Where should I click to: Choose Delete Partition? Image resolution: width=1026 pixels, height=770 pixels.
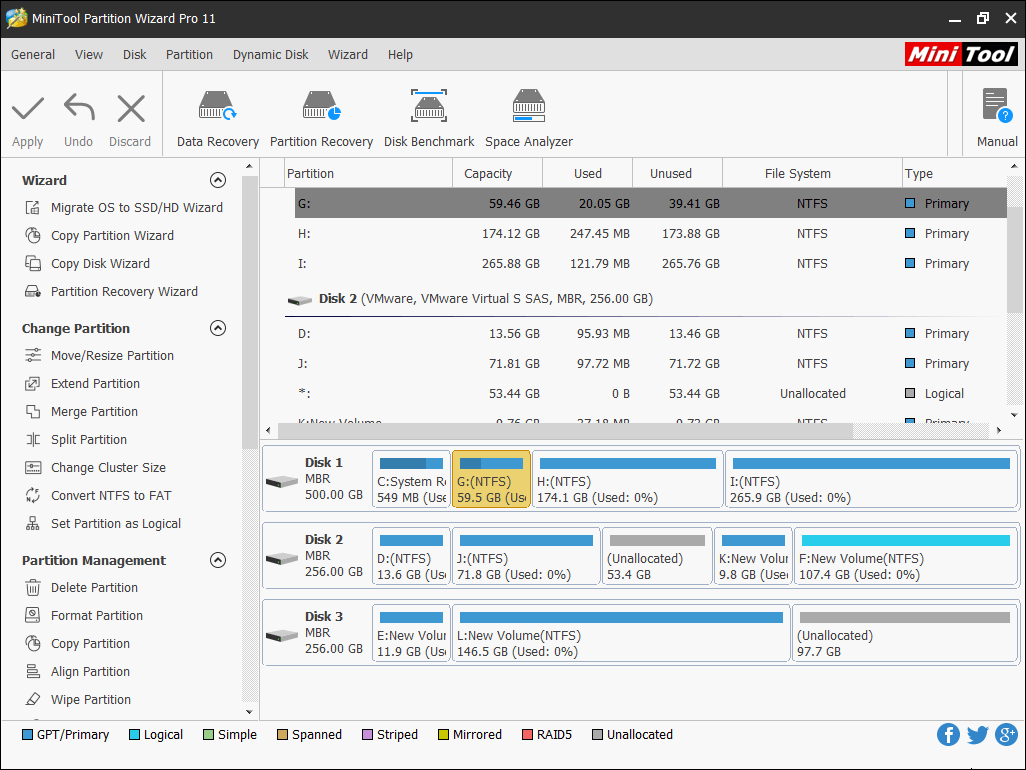[82, 588]
